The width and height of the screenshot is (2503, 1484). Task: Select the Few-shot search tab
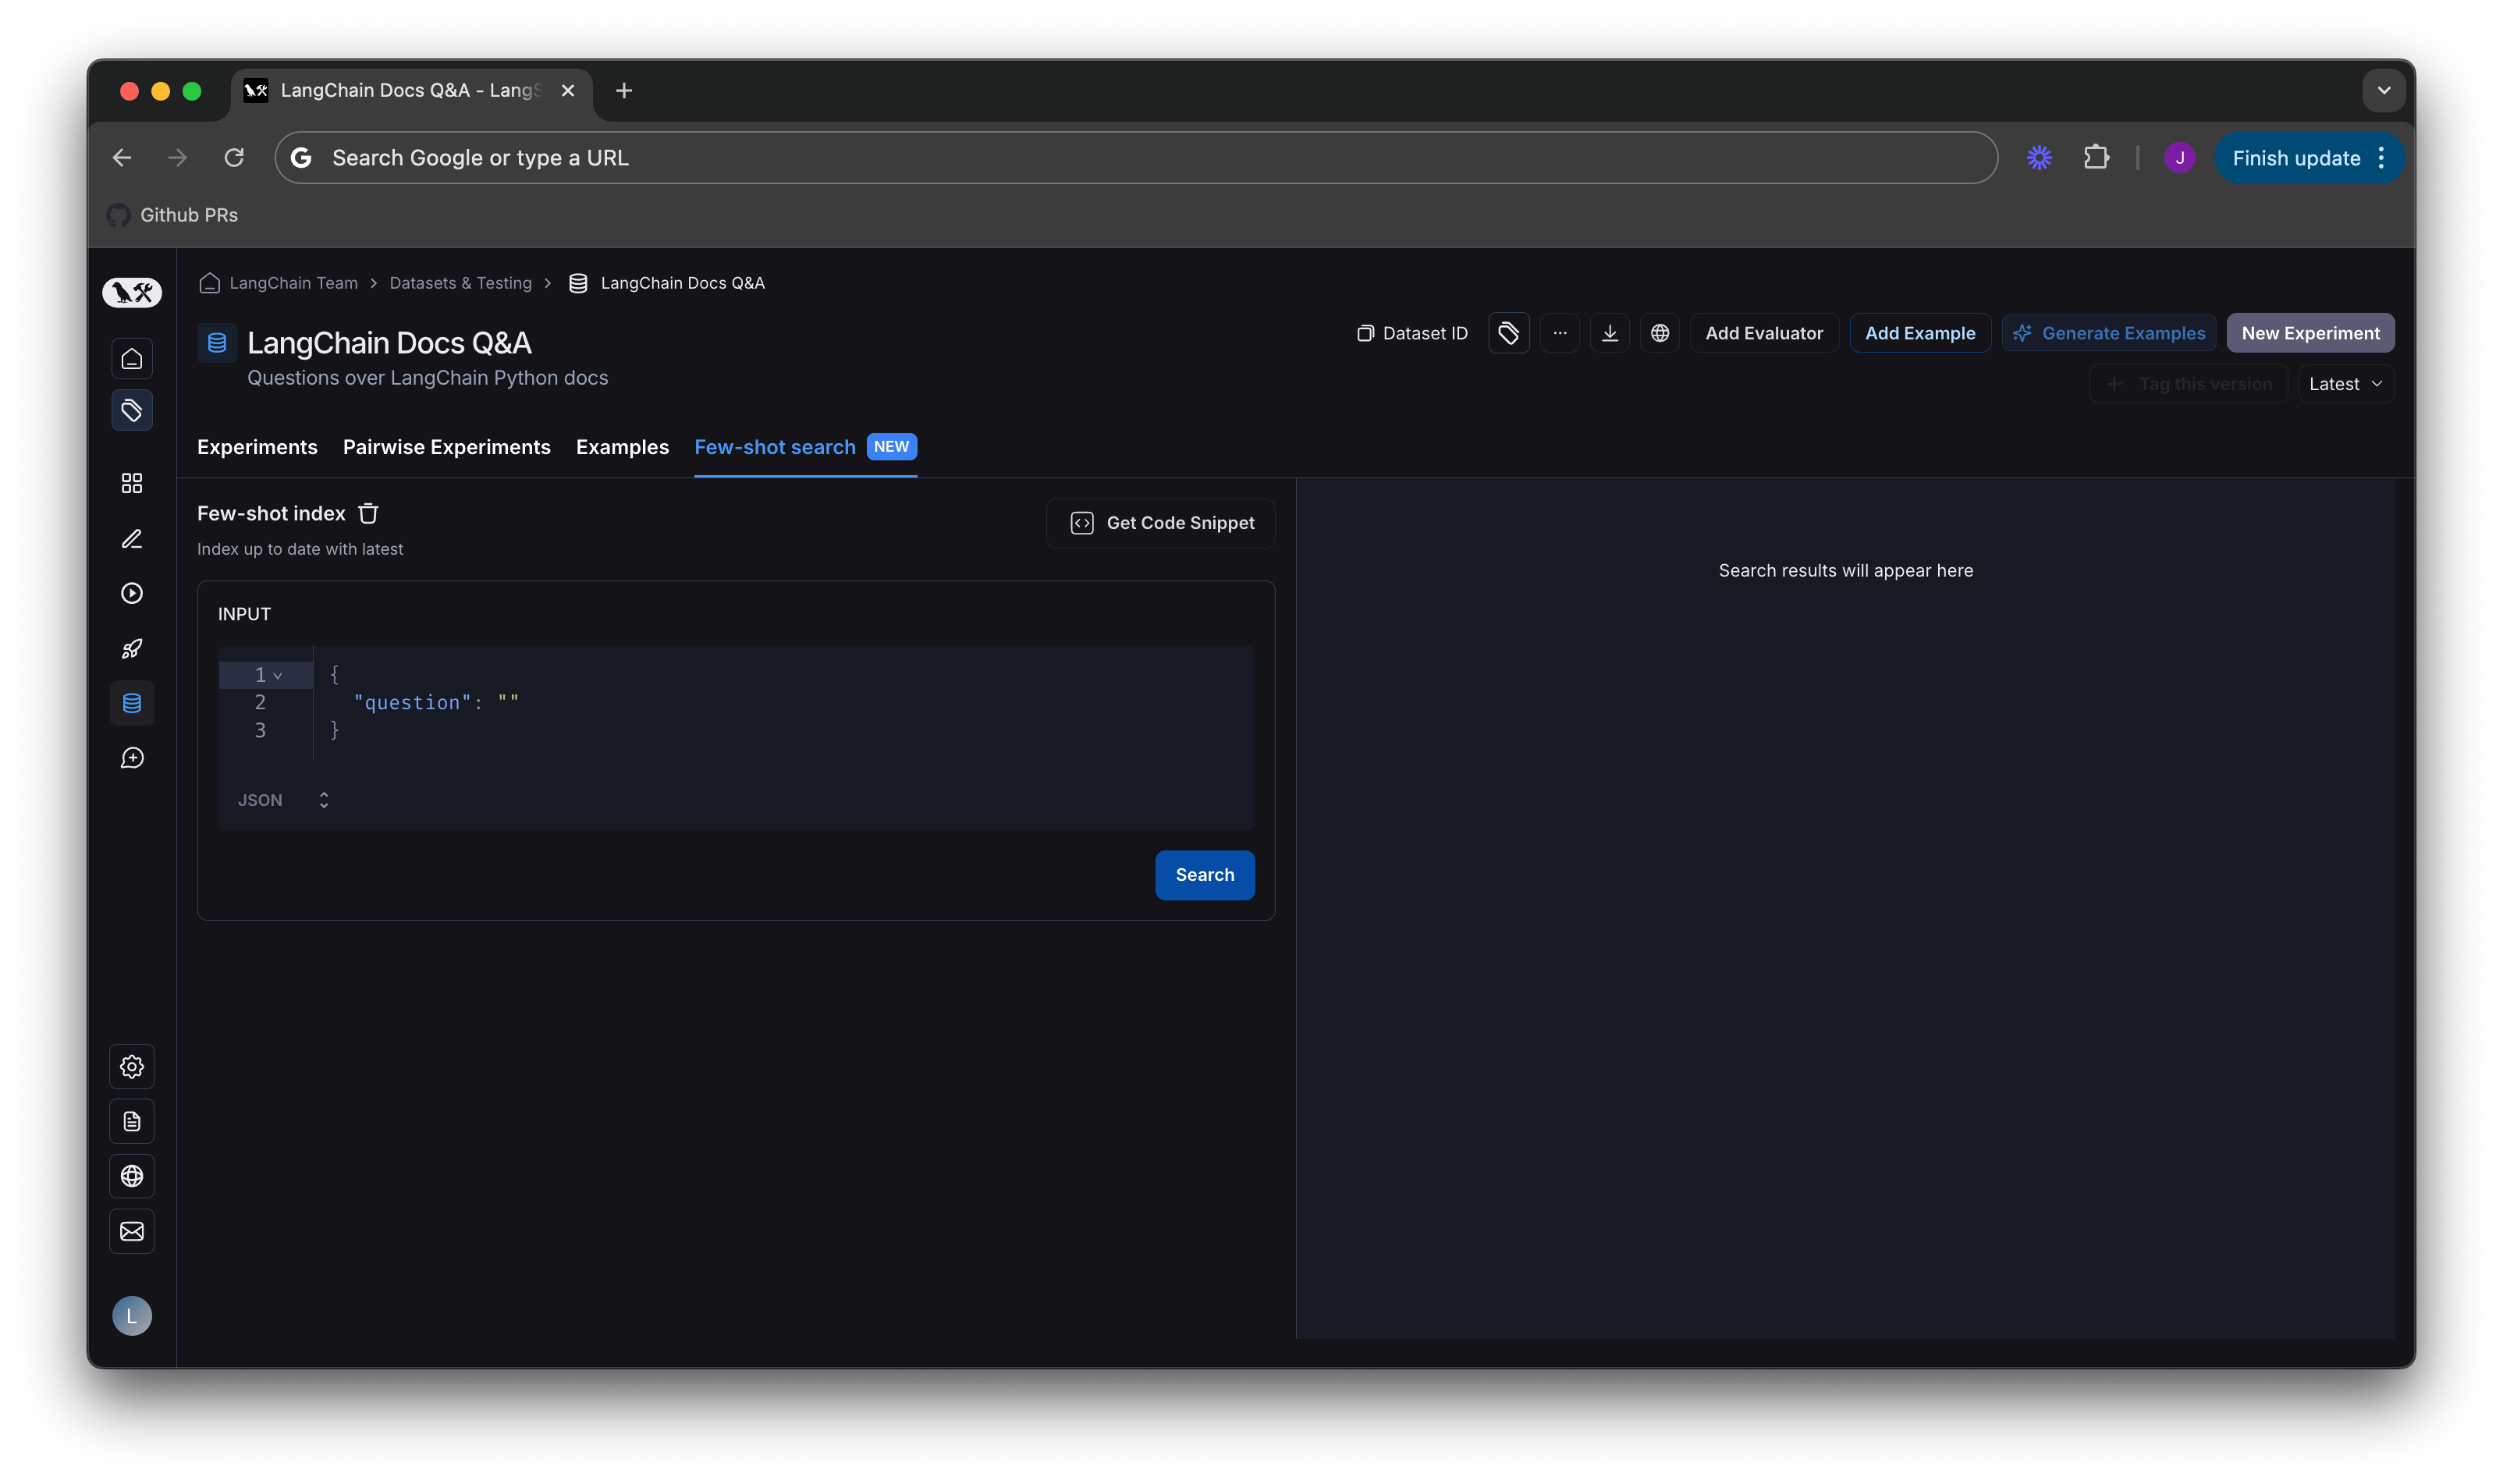(x=805, y=447)
